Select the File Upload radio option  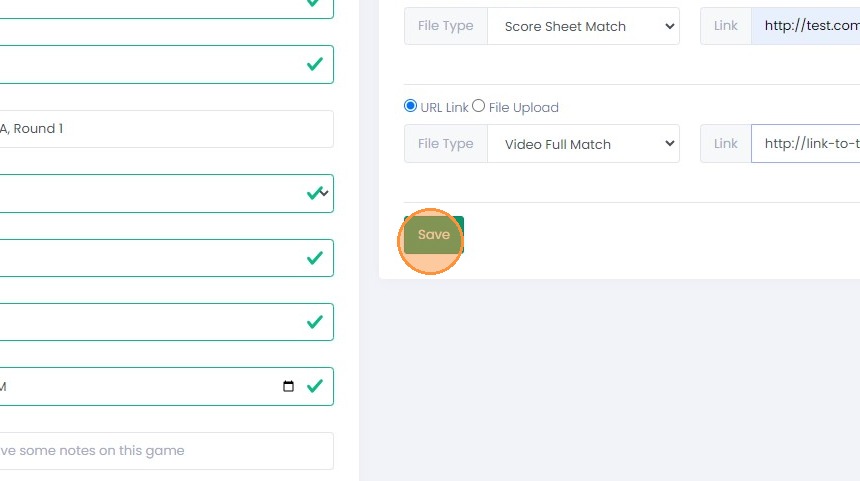tap(478, 105)
